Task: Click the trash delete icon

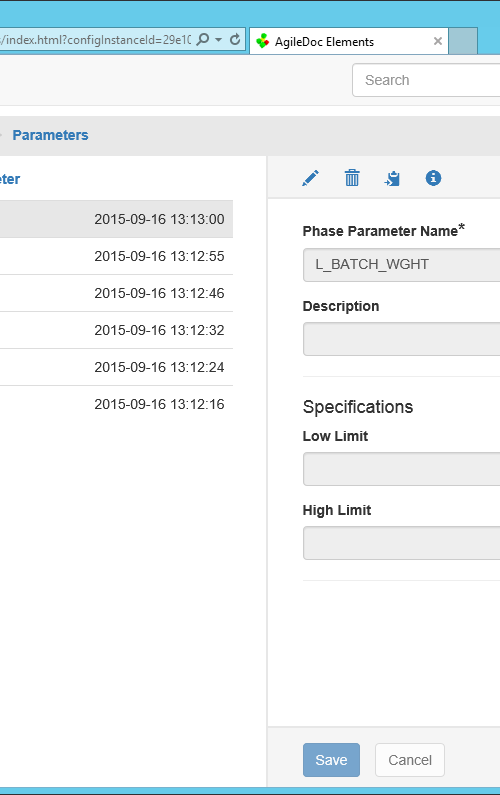Action: click(x=352, y=178)
